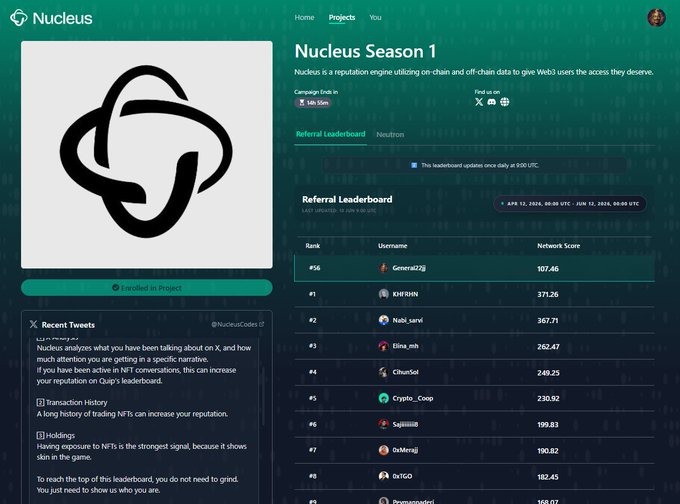
Task: Switch to the Referral Leaderboard tab
Action: click(x=330, y=134)
